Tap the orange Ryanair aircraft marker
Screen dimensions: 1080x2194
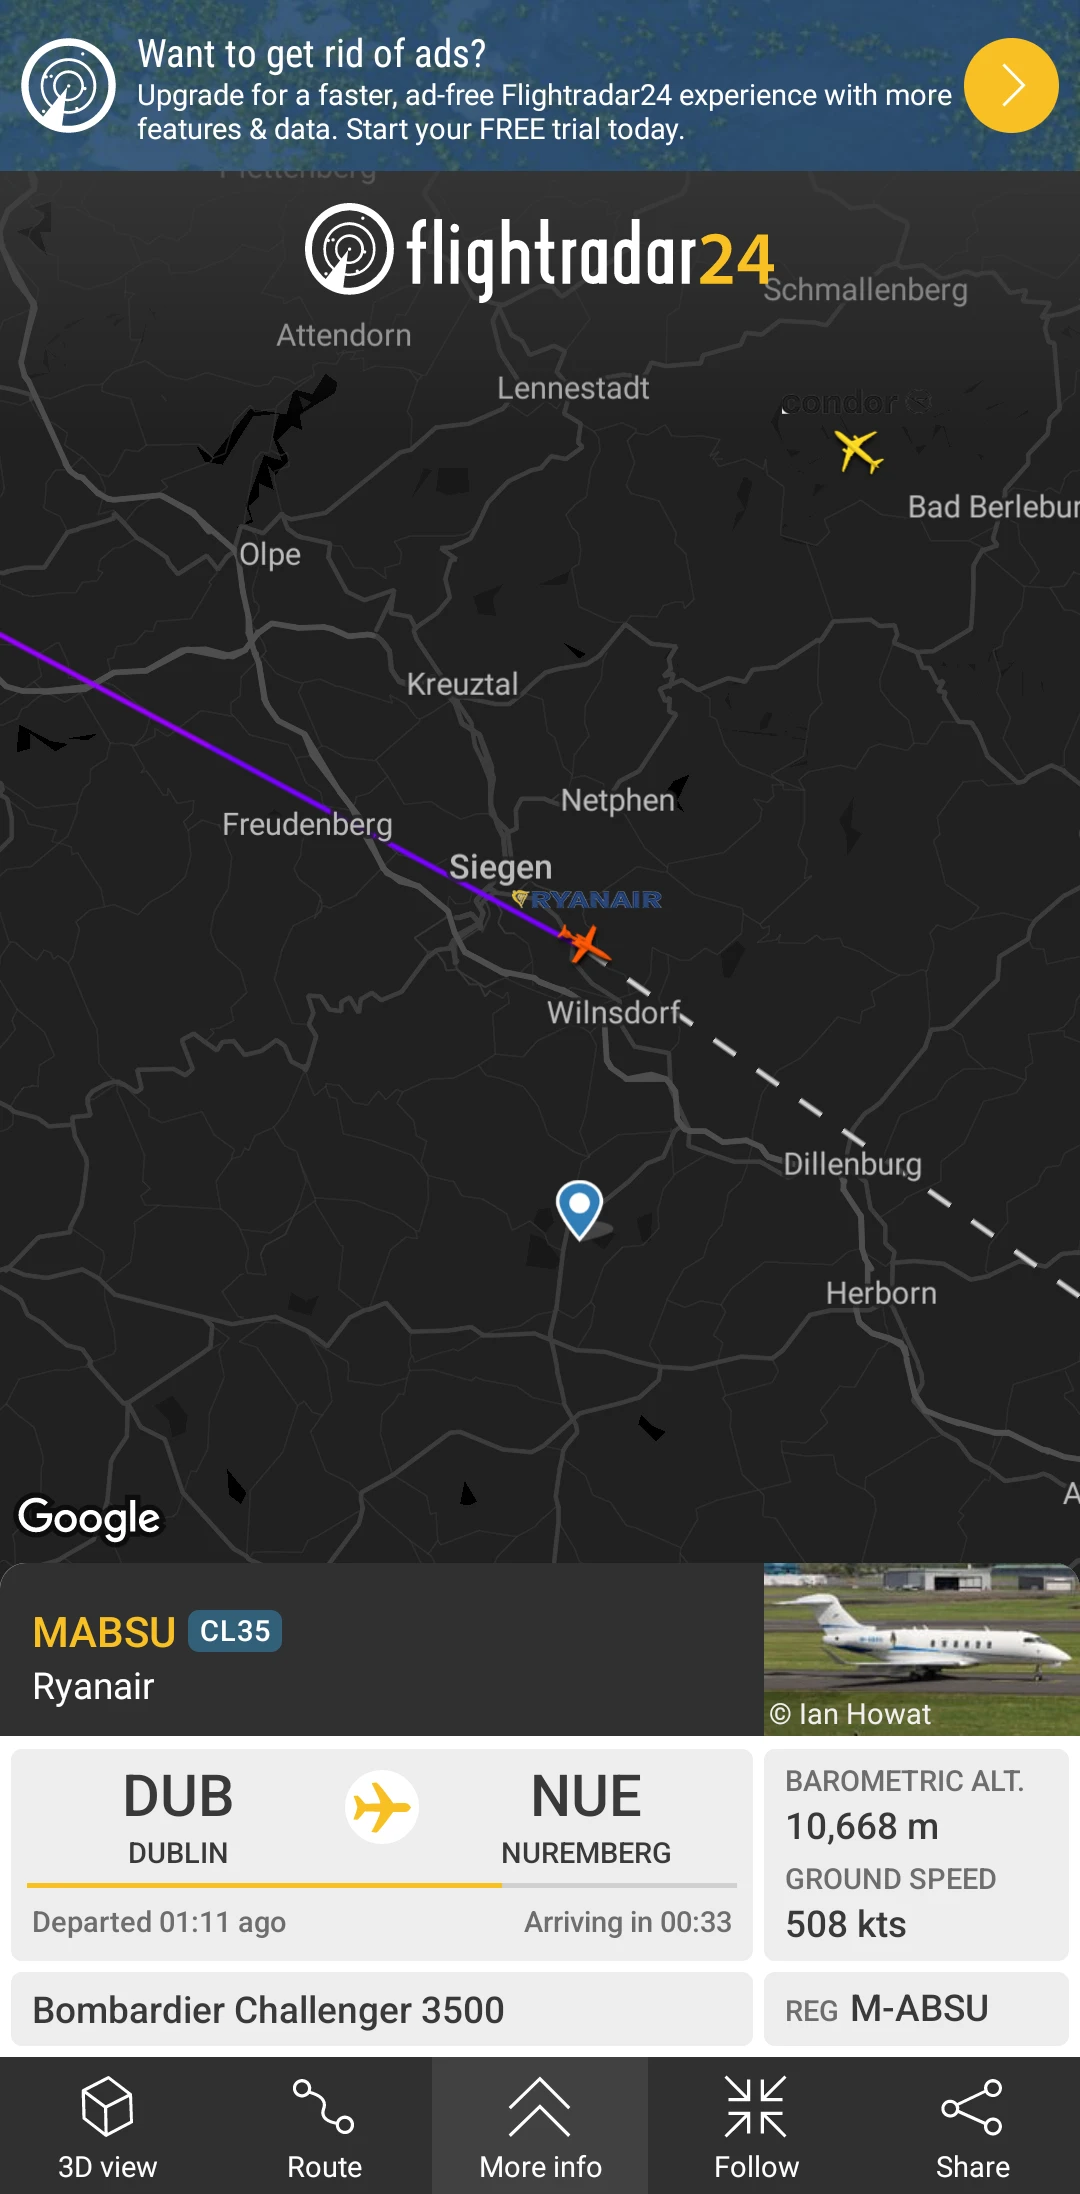585,944
